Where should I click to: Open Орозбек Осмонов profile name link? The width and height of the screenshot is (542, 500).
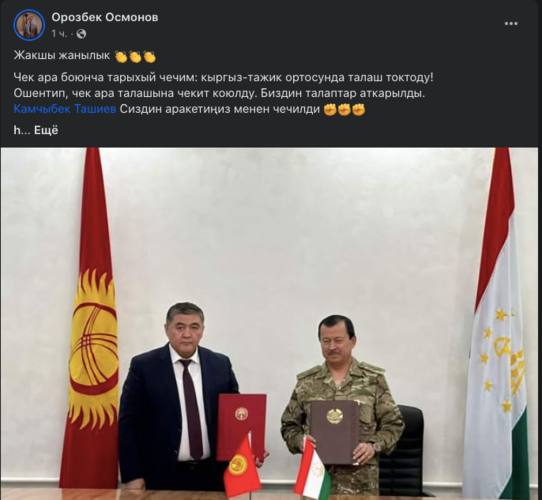click(x=105, y=18)
